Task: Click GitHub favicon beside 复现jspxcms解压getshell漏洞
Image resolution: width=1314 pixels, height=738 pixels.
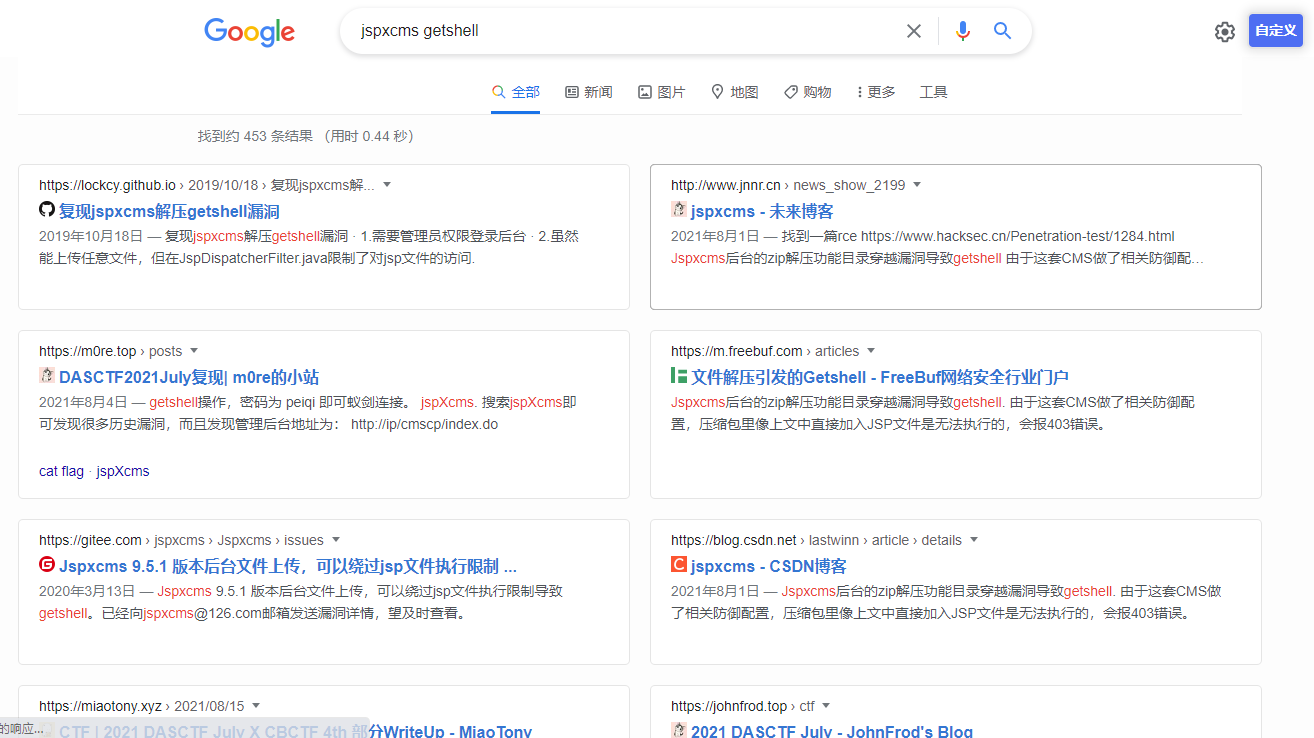Action: 47,210
